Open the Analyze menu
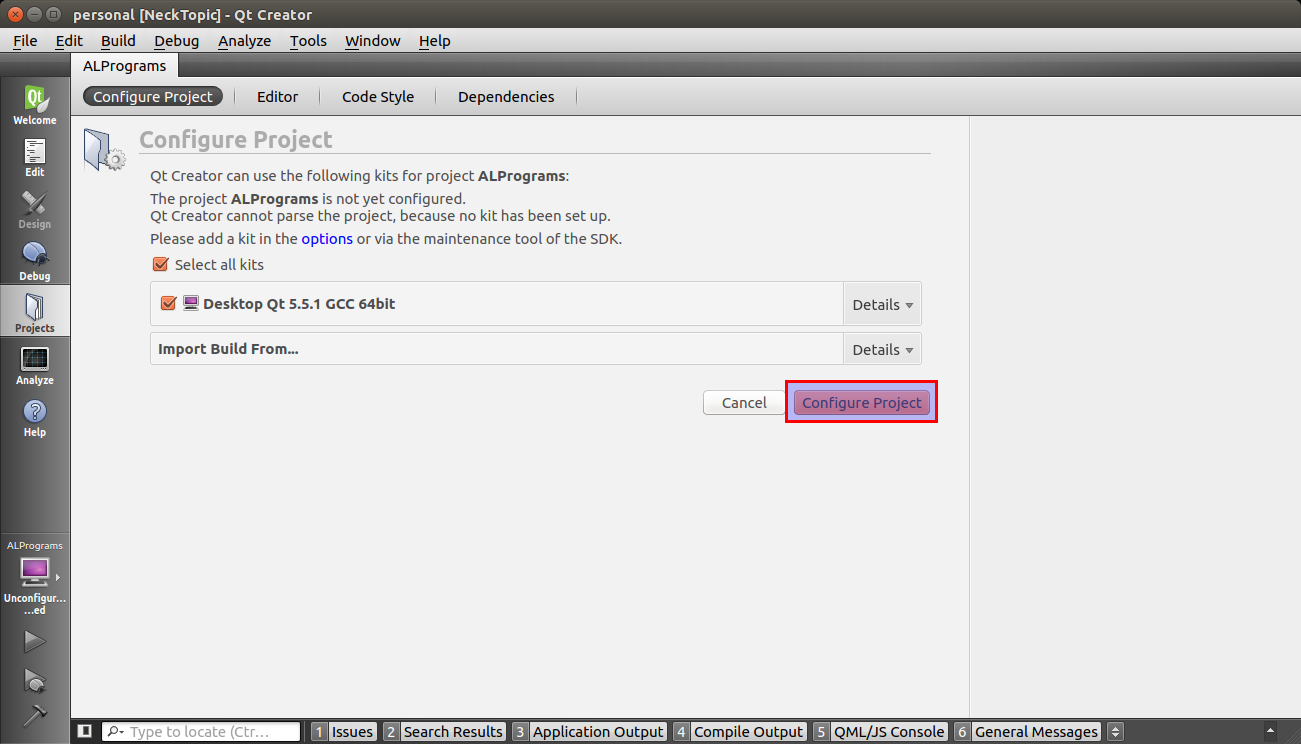Viewport: 1301px width, 744px height. (245, 41)
